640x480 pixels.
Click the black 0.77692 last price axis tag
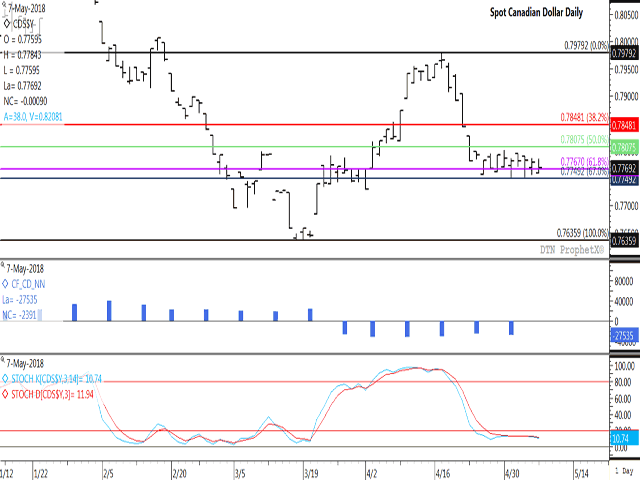[x=624, y=168]
